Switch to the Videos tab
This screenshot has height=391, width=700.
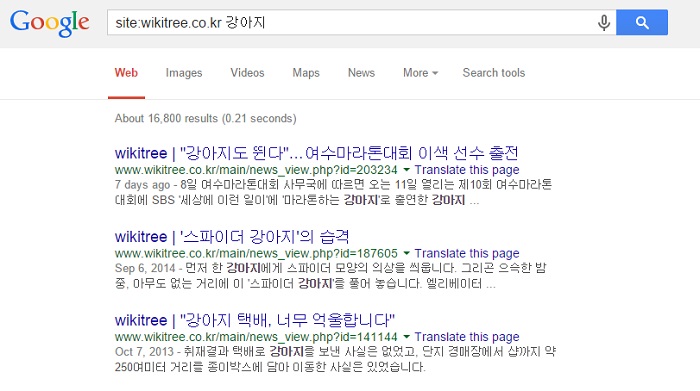247,73
